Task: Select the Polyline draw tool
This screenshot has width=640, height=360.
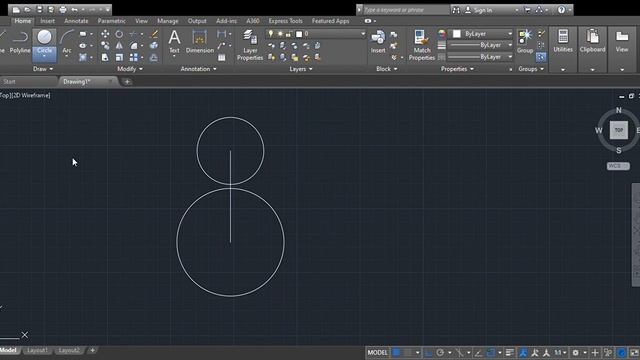Action: [20, 42]
